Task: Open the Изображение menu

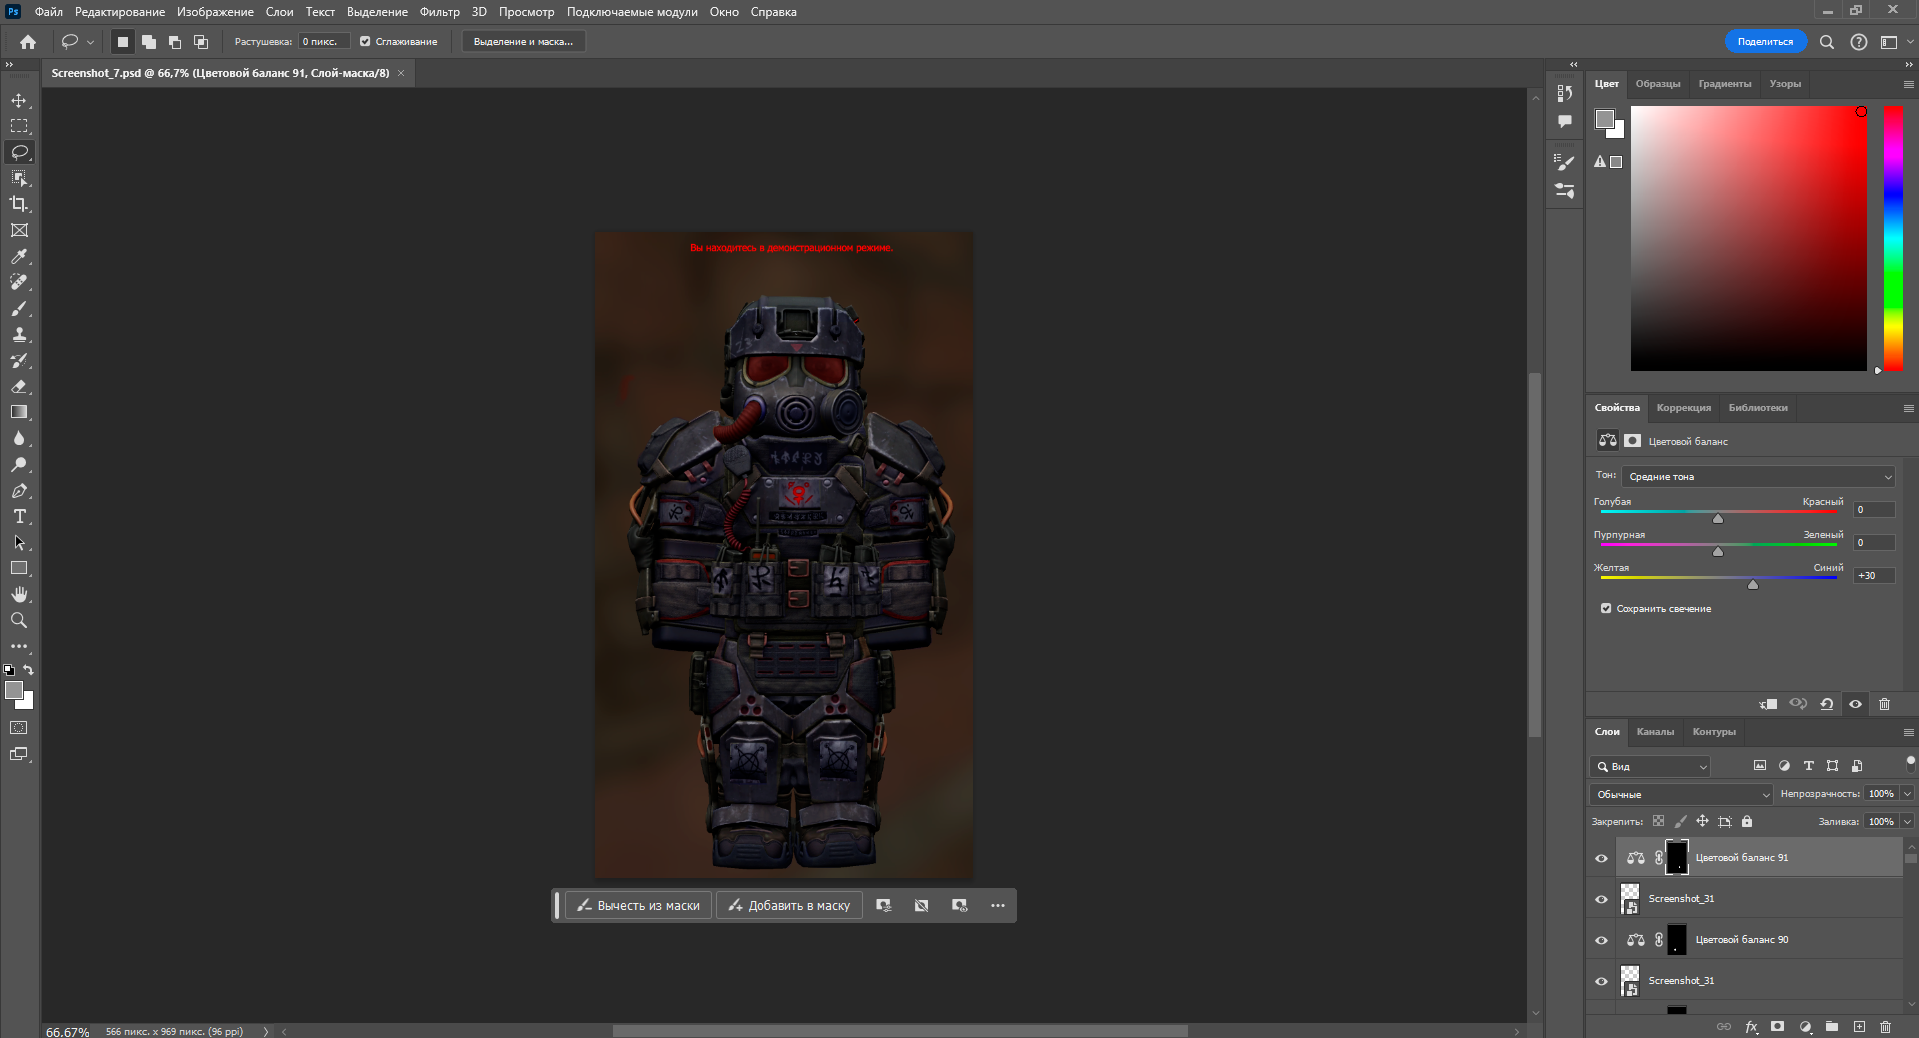Action: point(215,12)
